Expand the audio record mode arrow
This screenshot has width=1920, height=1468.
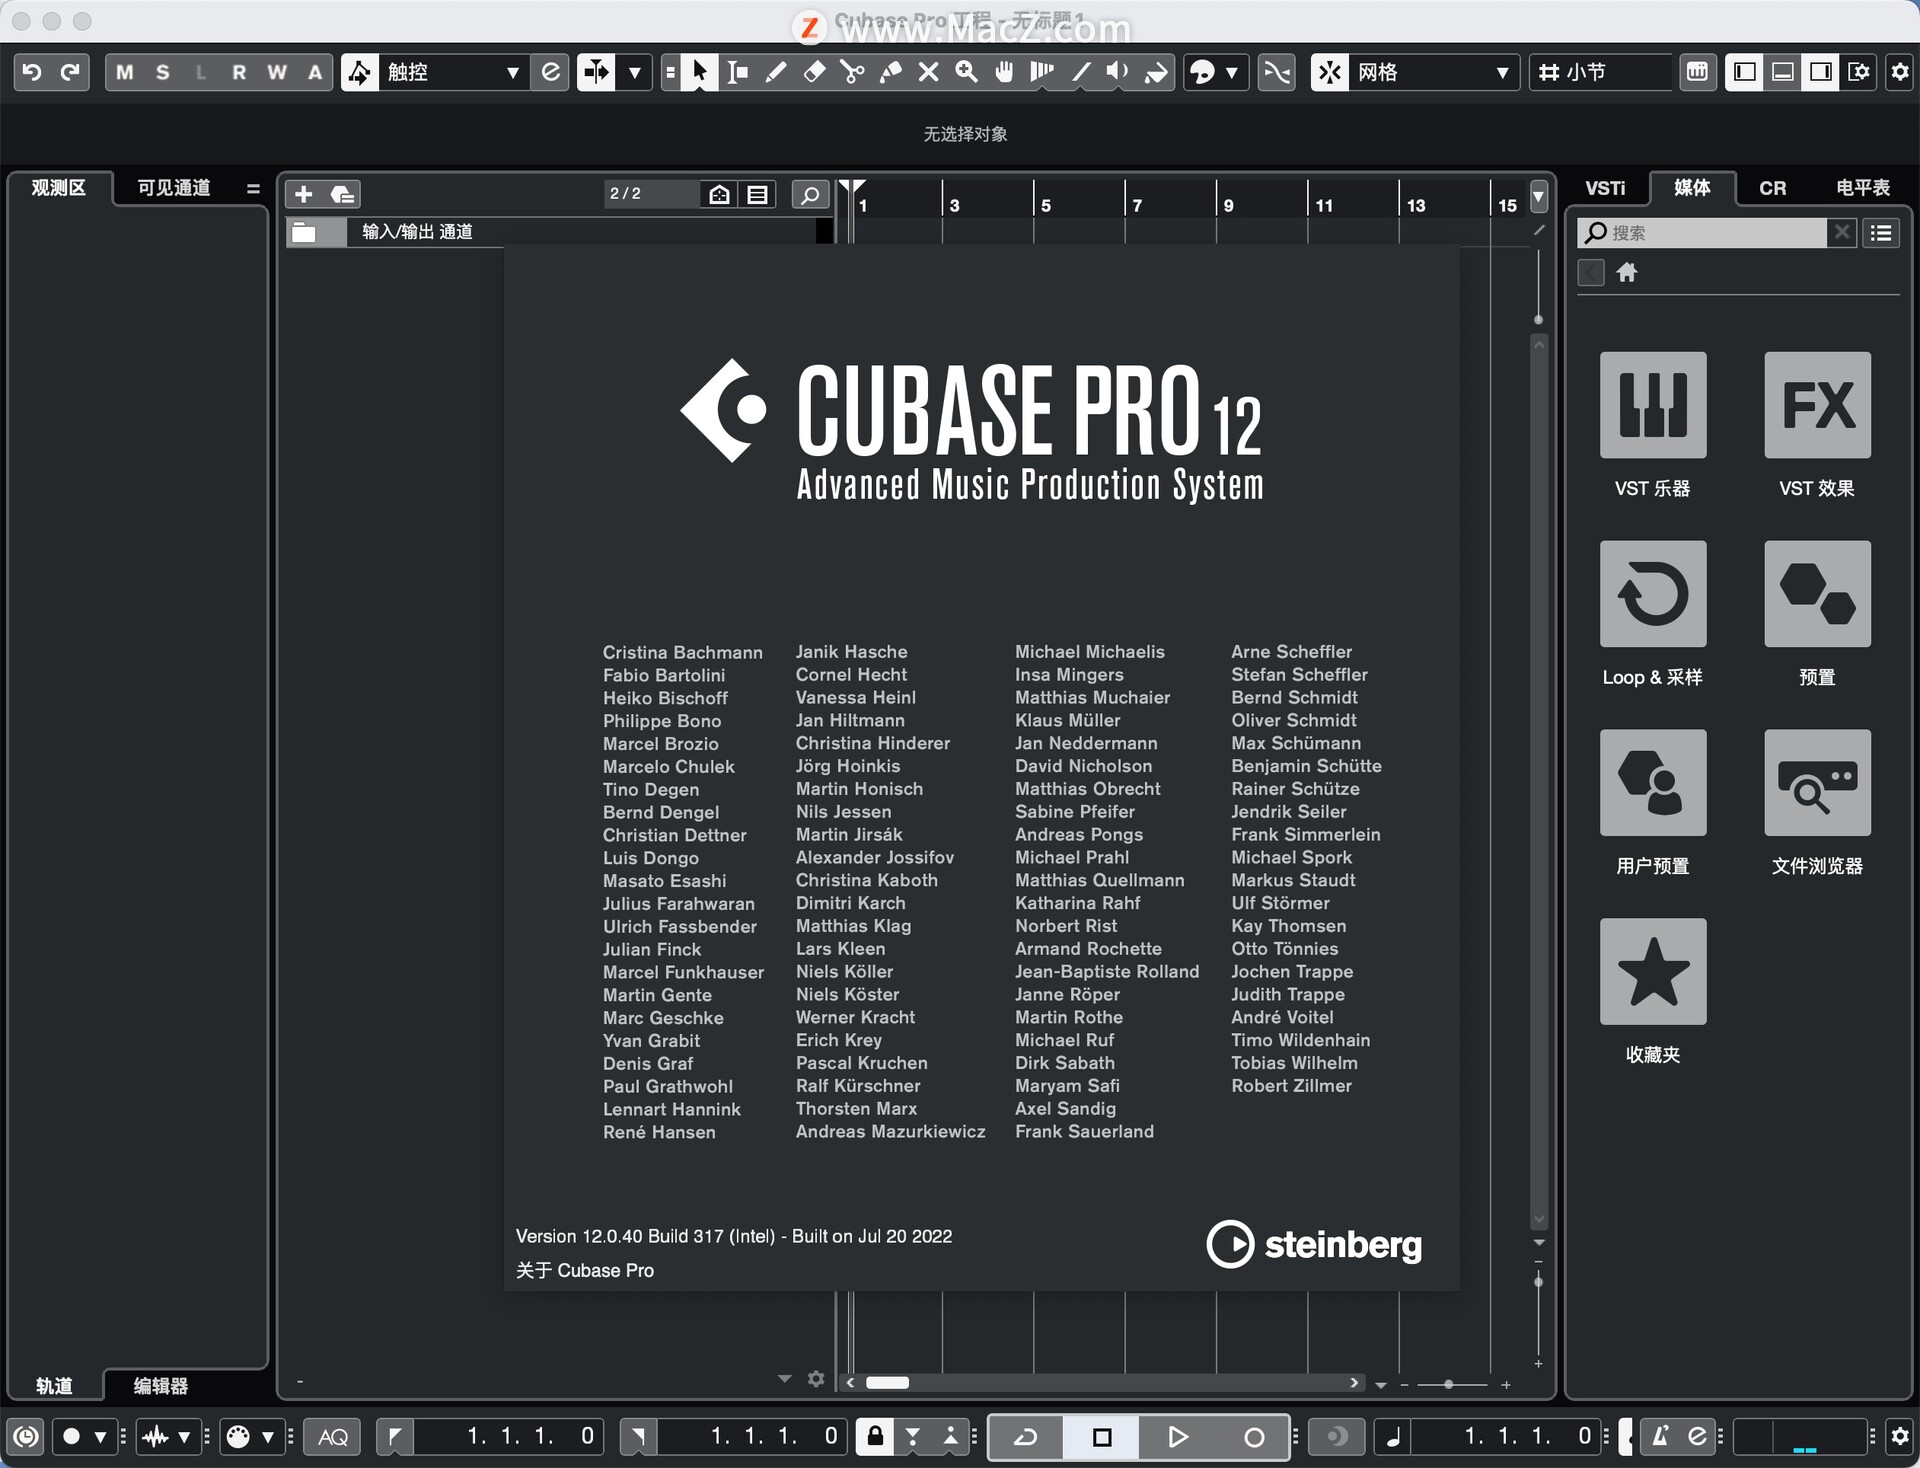(183, 1437)
